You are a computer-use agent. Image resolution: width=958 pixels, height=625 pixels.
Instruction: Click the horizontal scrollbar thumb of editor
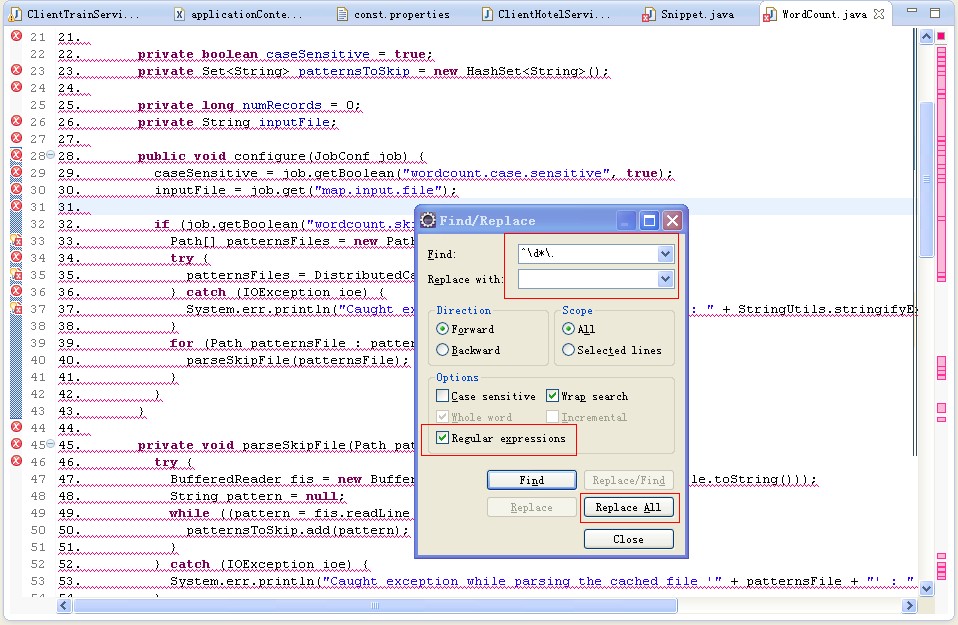point(375,605)
